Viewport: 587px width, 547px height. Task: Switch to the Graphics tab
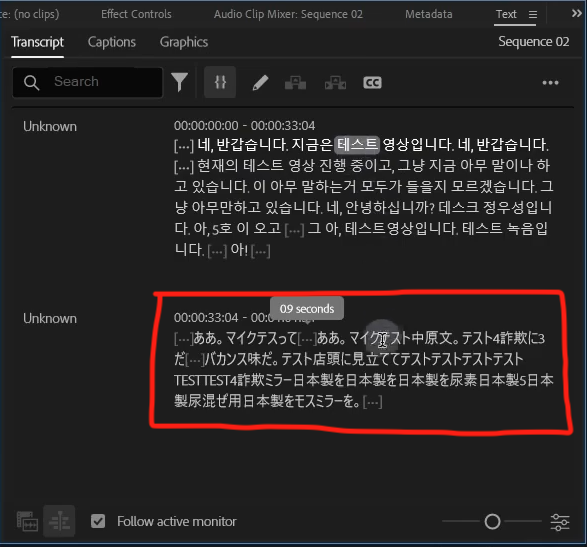[184, 42]
